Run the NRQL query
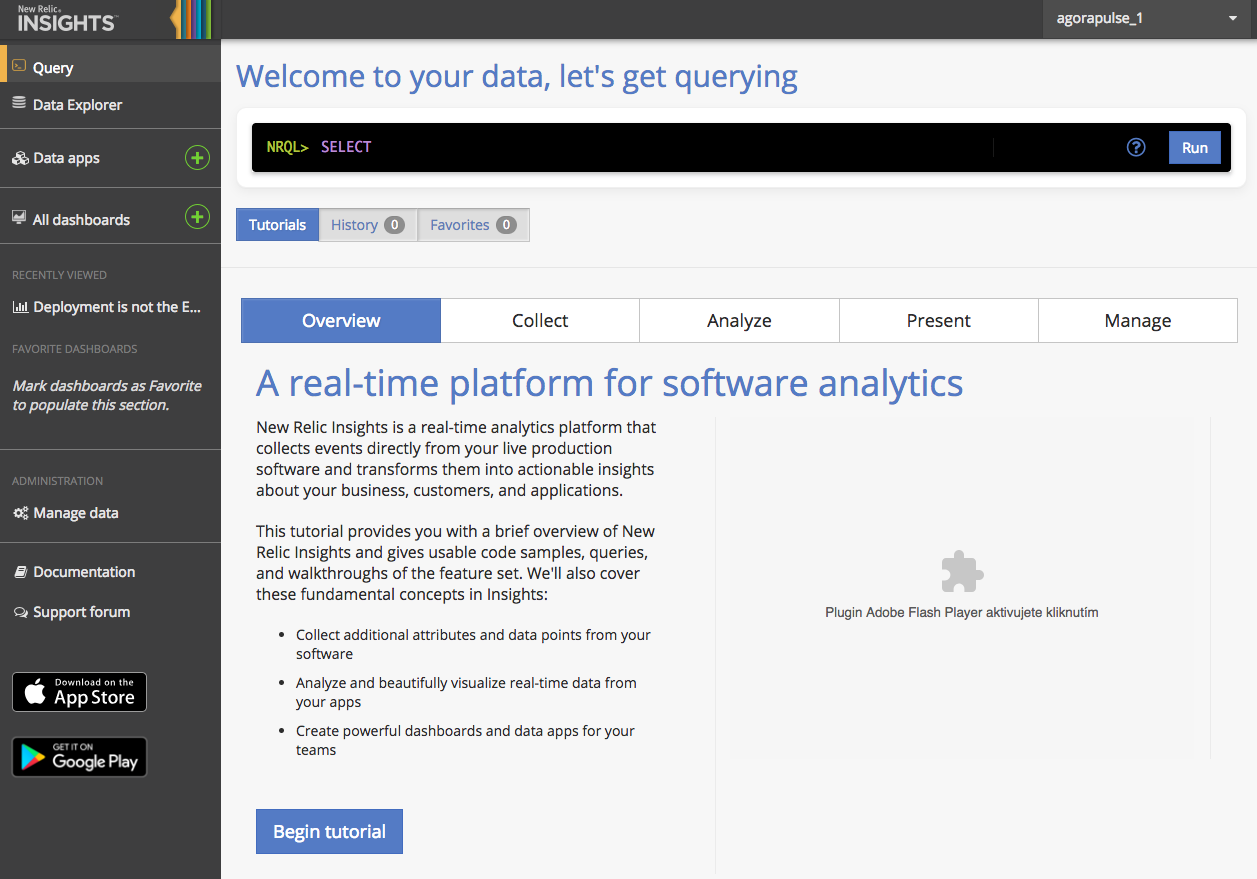This screenshot has width=1257, height=879. (1195, 147)
